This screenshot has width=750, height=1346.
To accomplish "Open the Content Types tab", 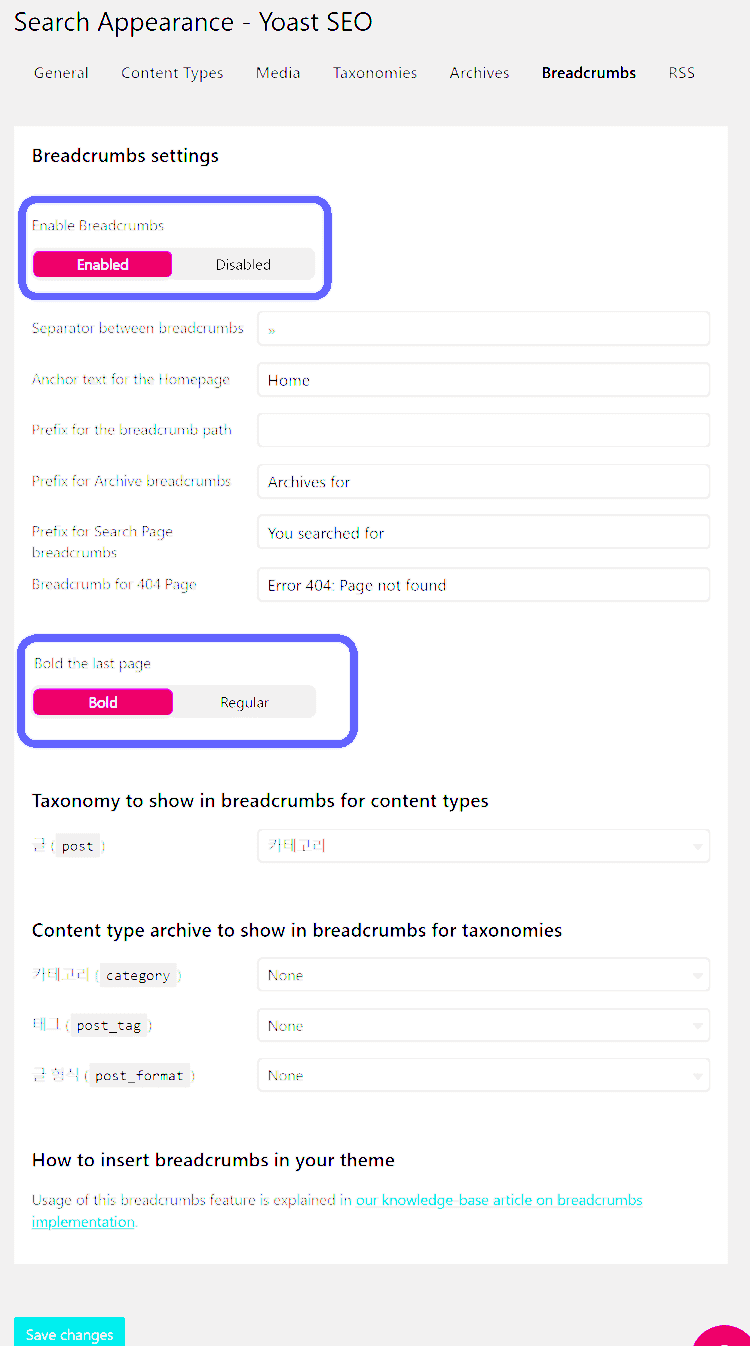I will point(172,73).
